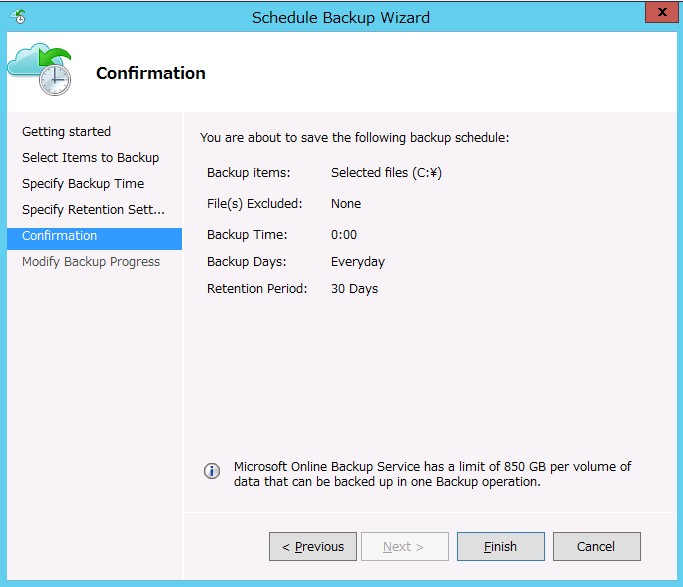This screenshot has height=587, width=683.
Task: Click the wizard icon in the title bar
Action: [x=17, y=17]
